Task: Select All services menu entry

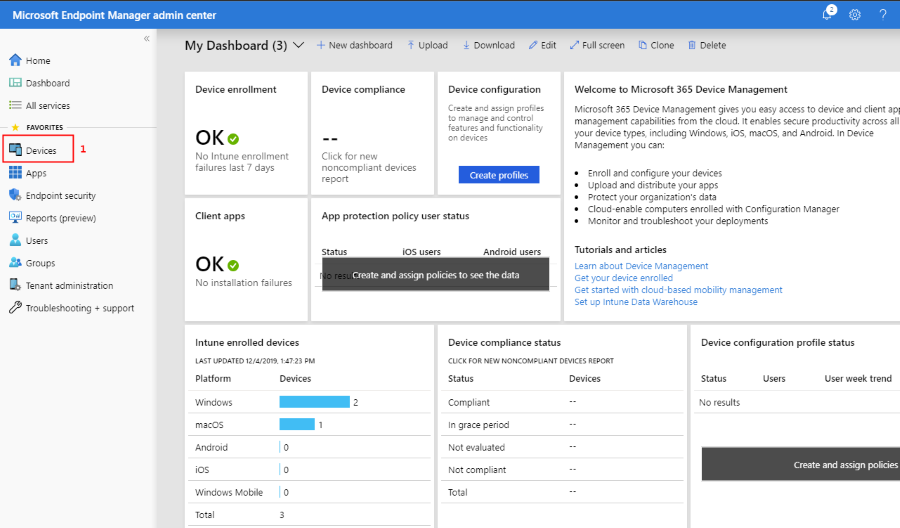Action: coord(48,106)
